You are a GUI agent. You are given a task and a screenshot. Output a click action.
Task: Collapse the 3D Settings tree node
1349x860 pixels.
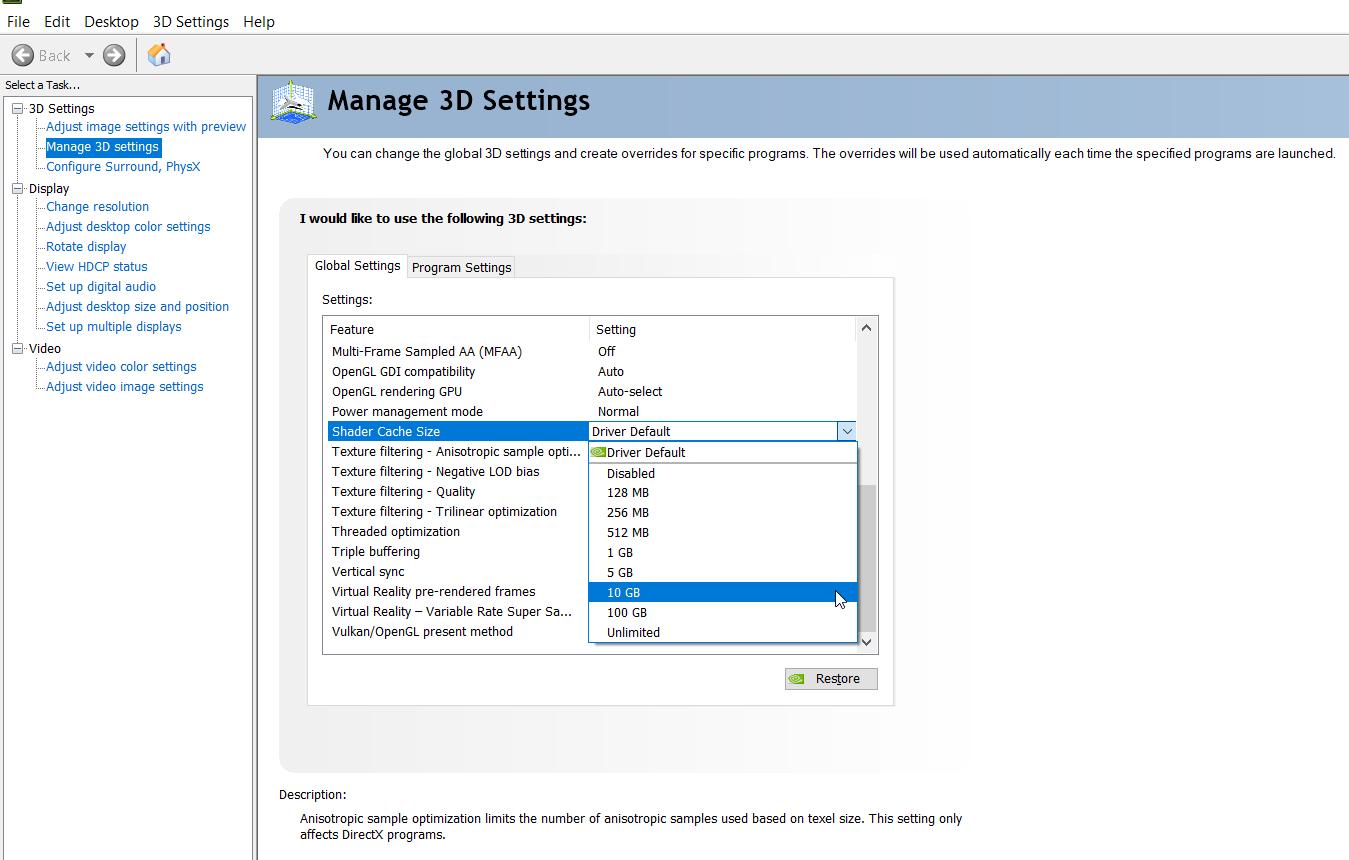point(17,108)
